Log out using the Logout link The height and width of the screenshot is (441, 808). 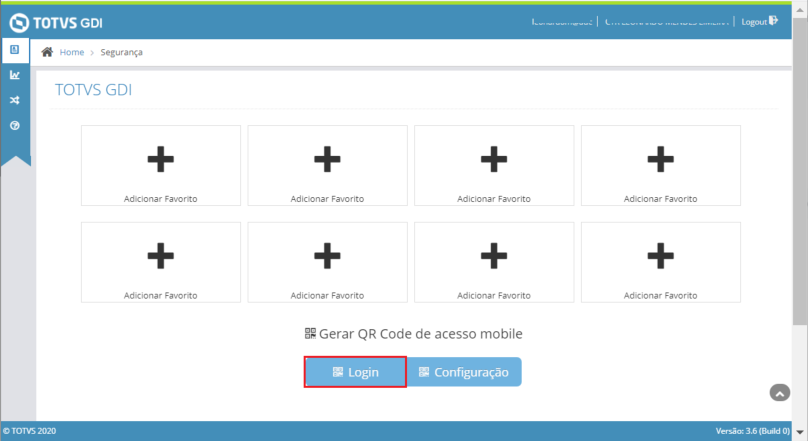click(x=754, y=22)
